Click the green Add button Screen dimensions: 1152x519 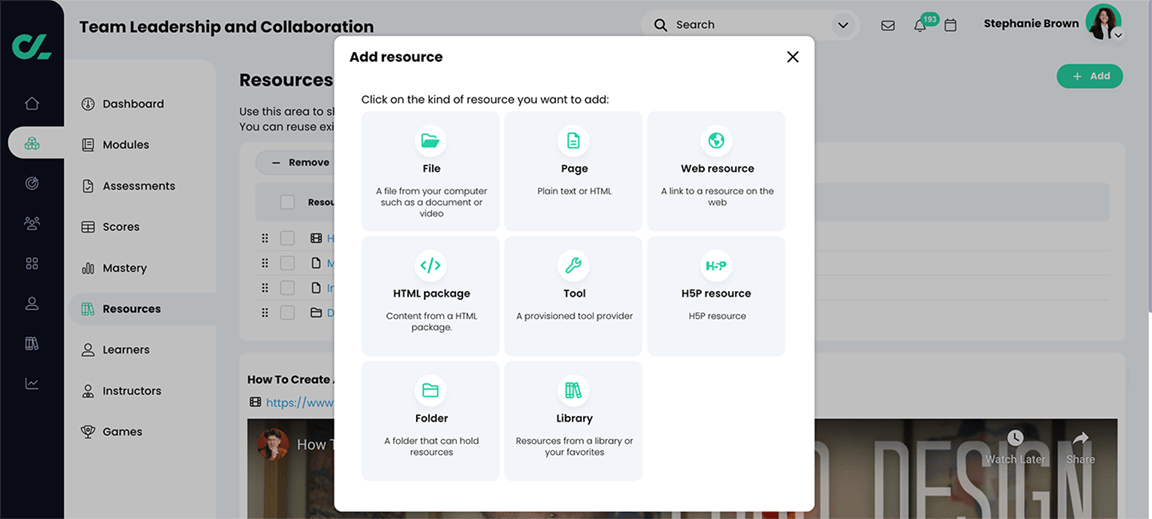(x=1090, y=76)
